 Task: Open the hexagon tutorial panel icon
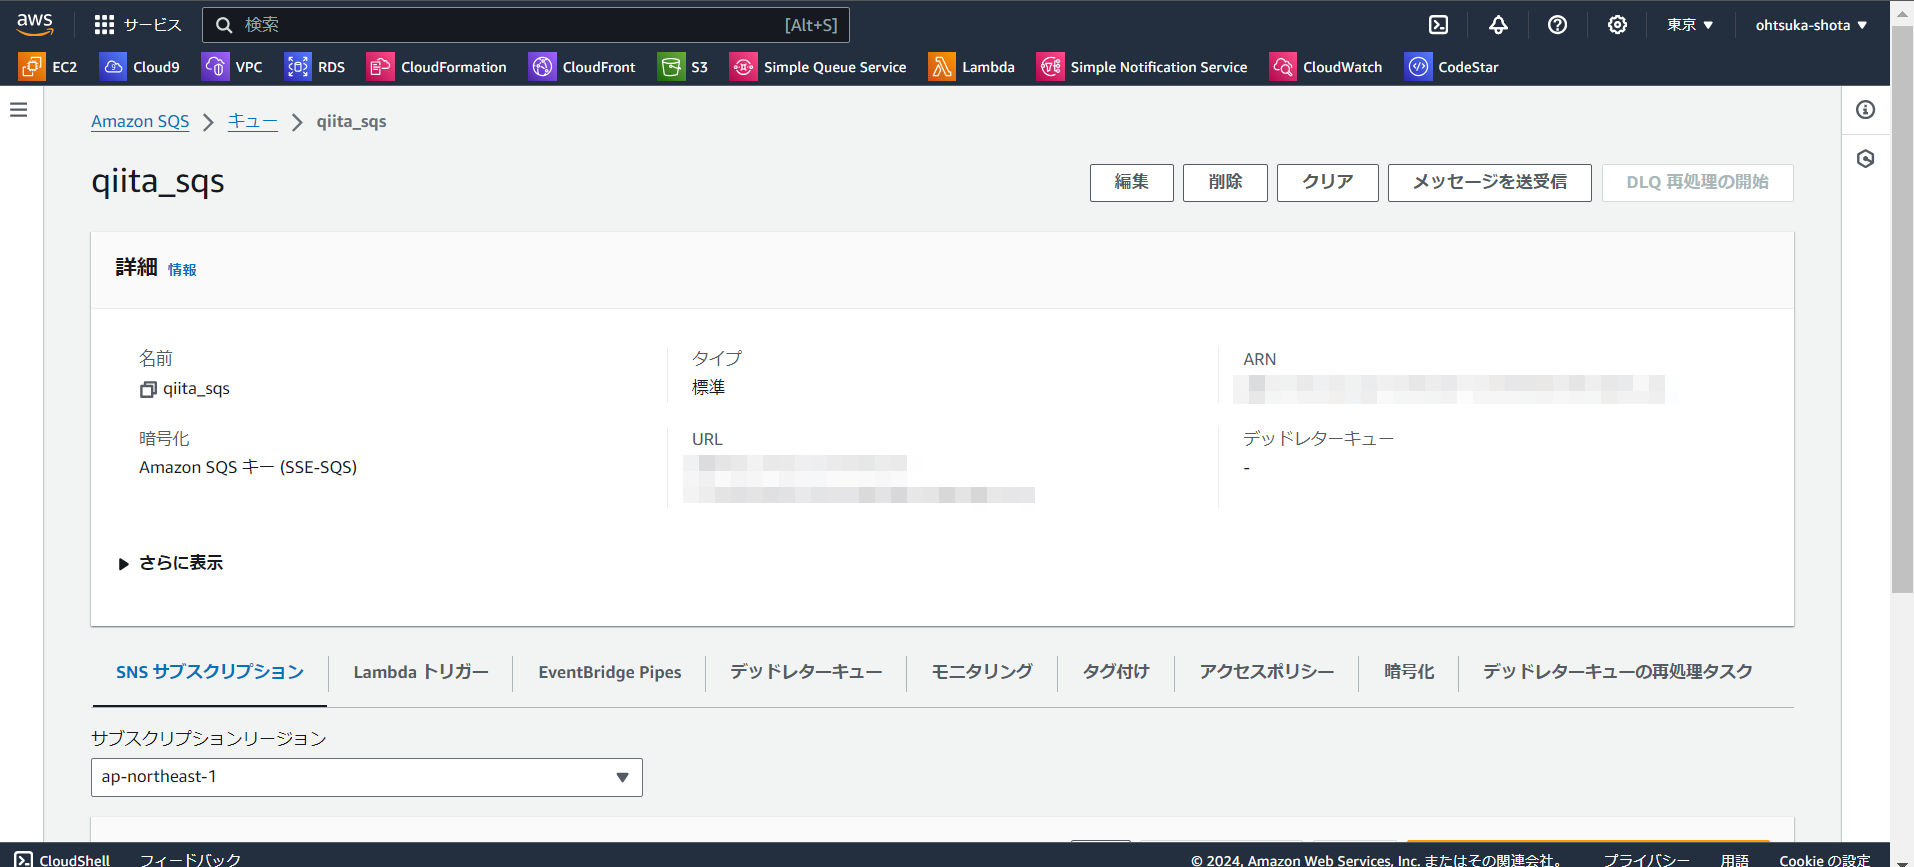point(1866,159)
